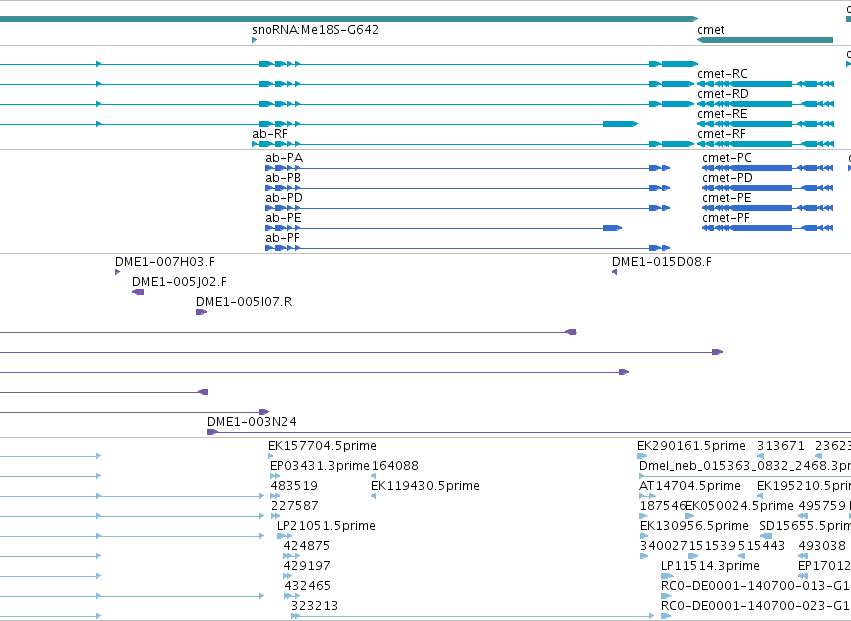
Task: Click the cmet-PC protein label
Action: coord(727,158)
